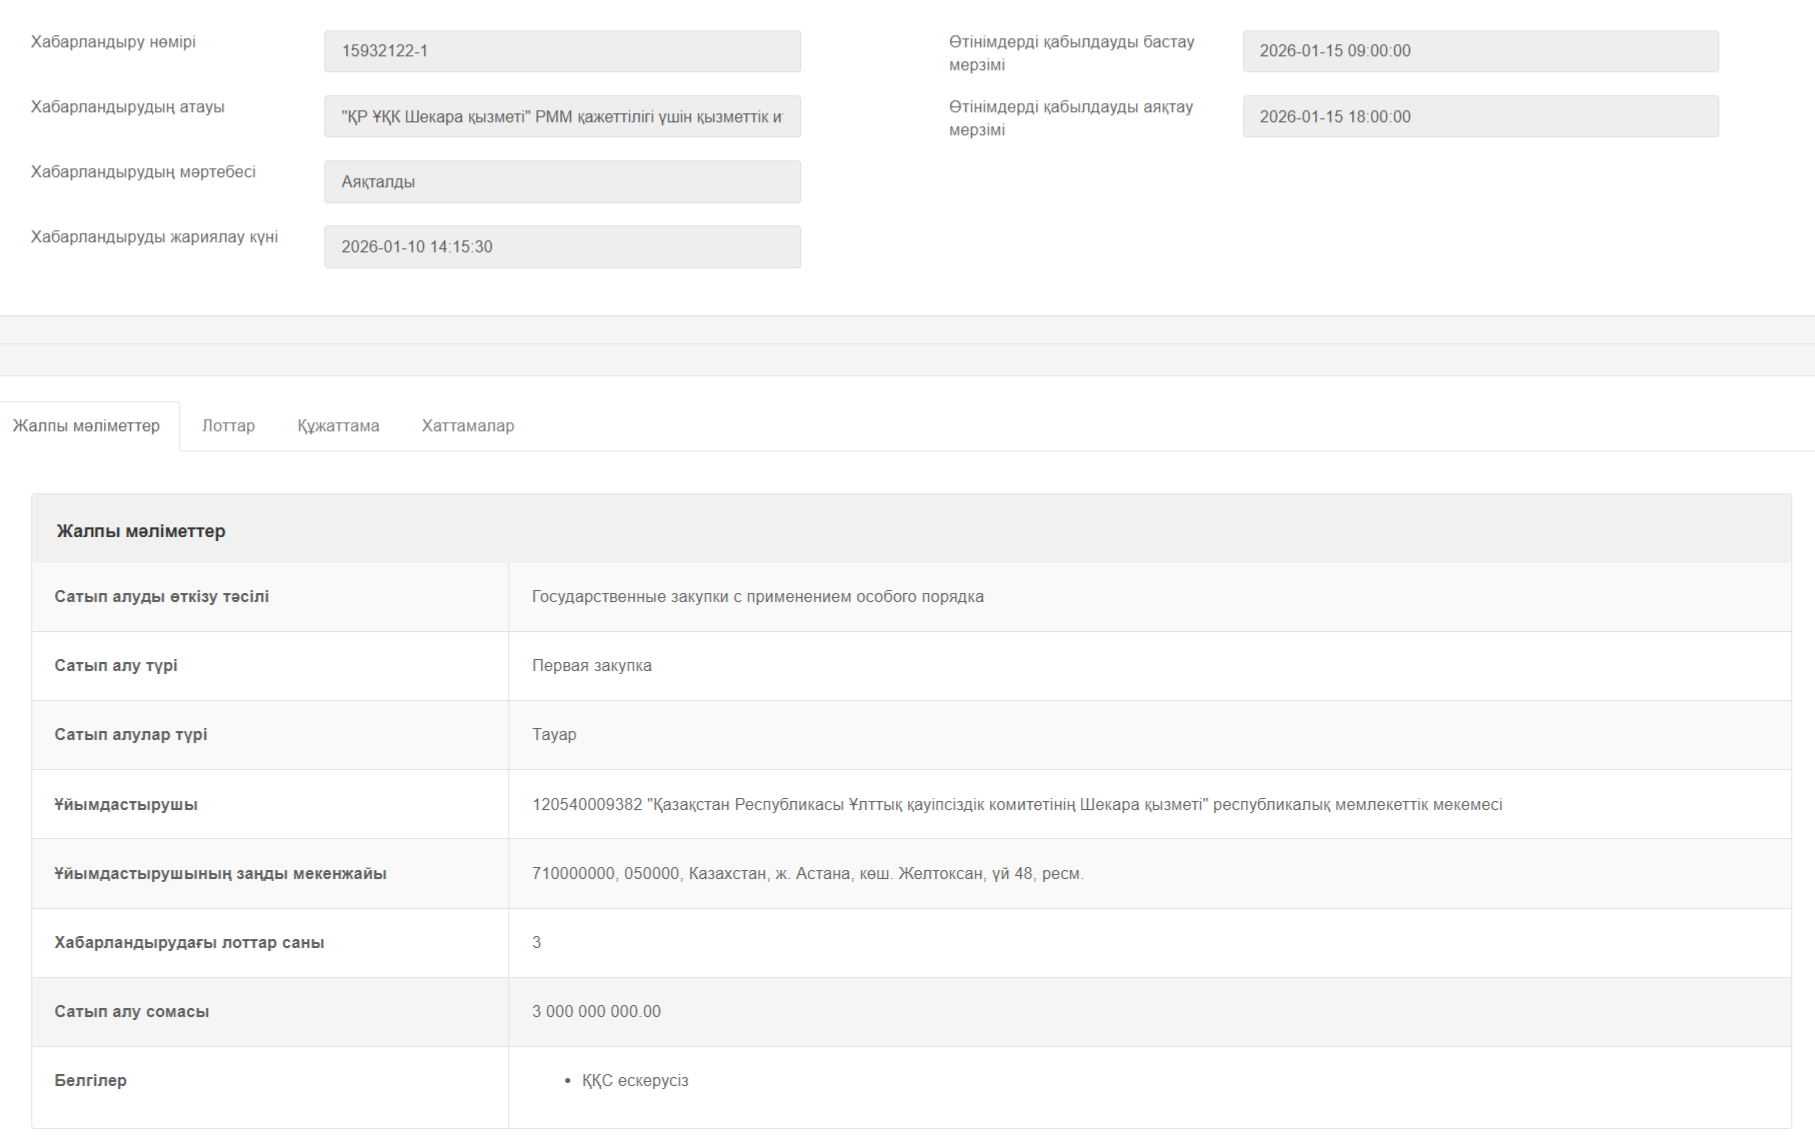Viewport: 1815px width, 1139px height.
Task: Go to the Құжаттама tab
Action: click(x=338, y=426)
